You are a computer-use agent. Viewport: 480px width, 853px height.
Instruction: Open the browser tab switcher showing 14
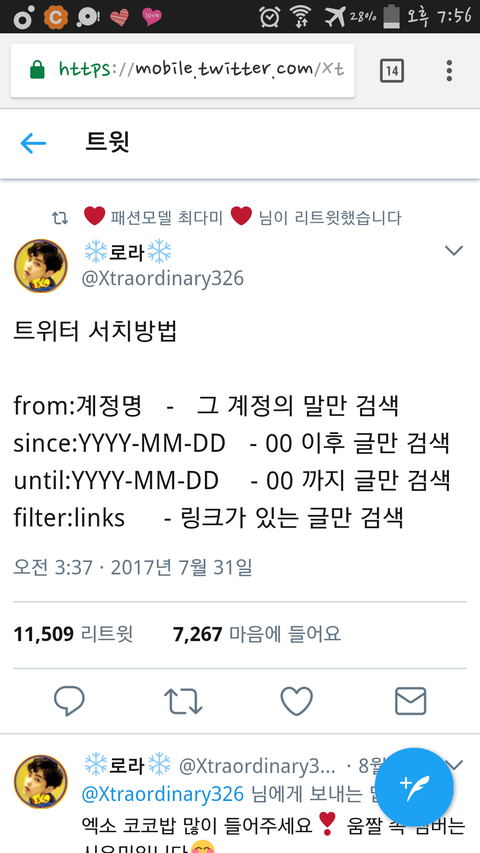click(392, 71)
